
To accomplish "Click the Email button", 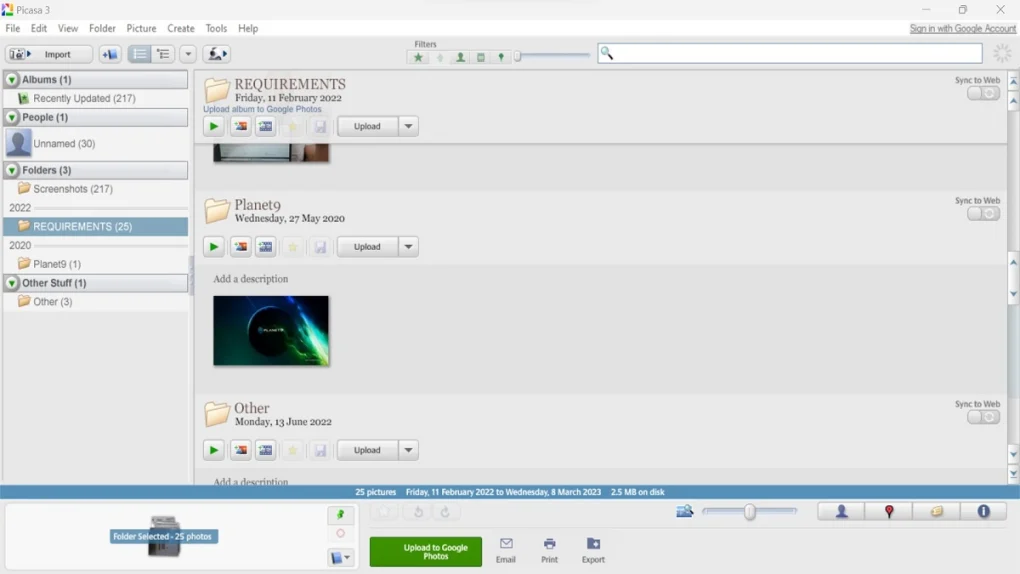I will (505, 550).
